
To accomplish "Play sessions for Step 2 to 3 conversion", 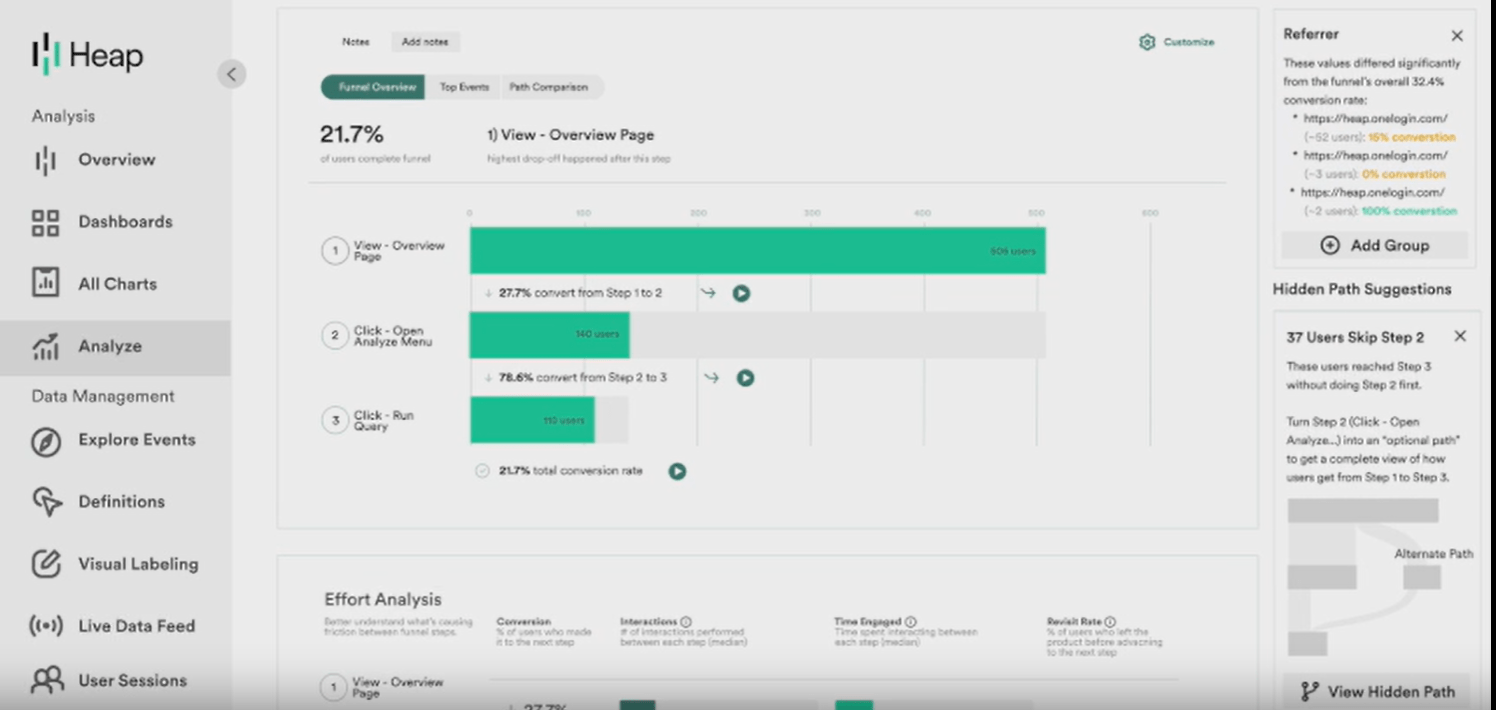I will (x=745, y=378).
